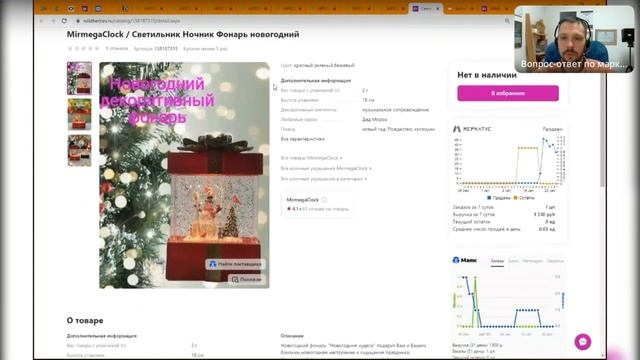Click the Нет в наличии status text
The image size is (640, 360).
pos(487,75)
